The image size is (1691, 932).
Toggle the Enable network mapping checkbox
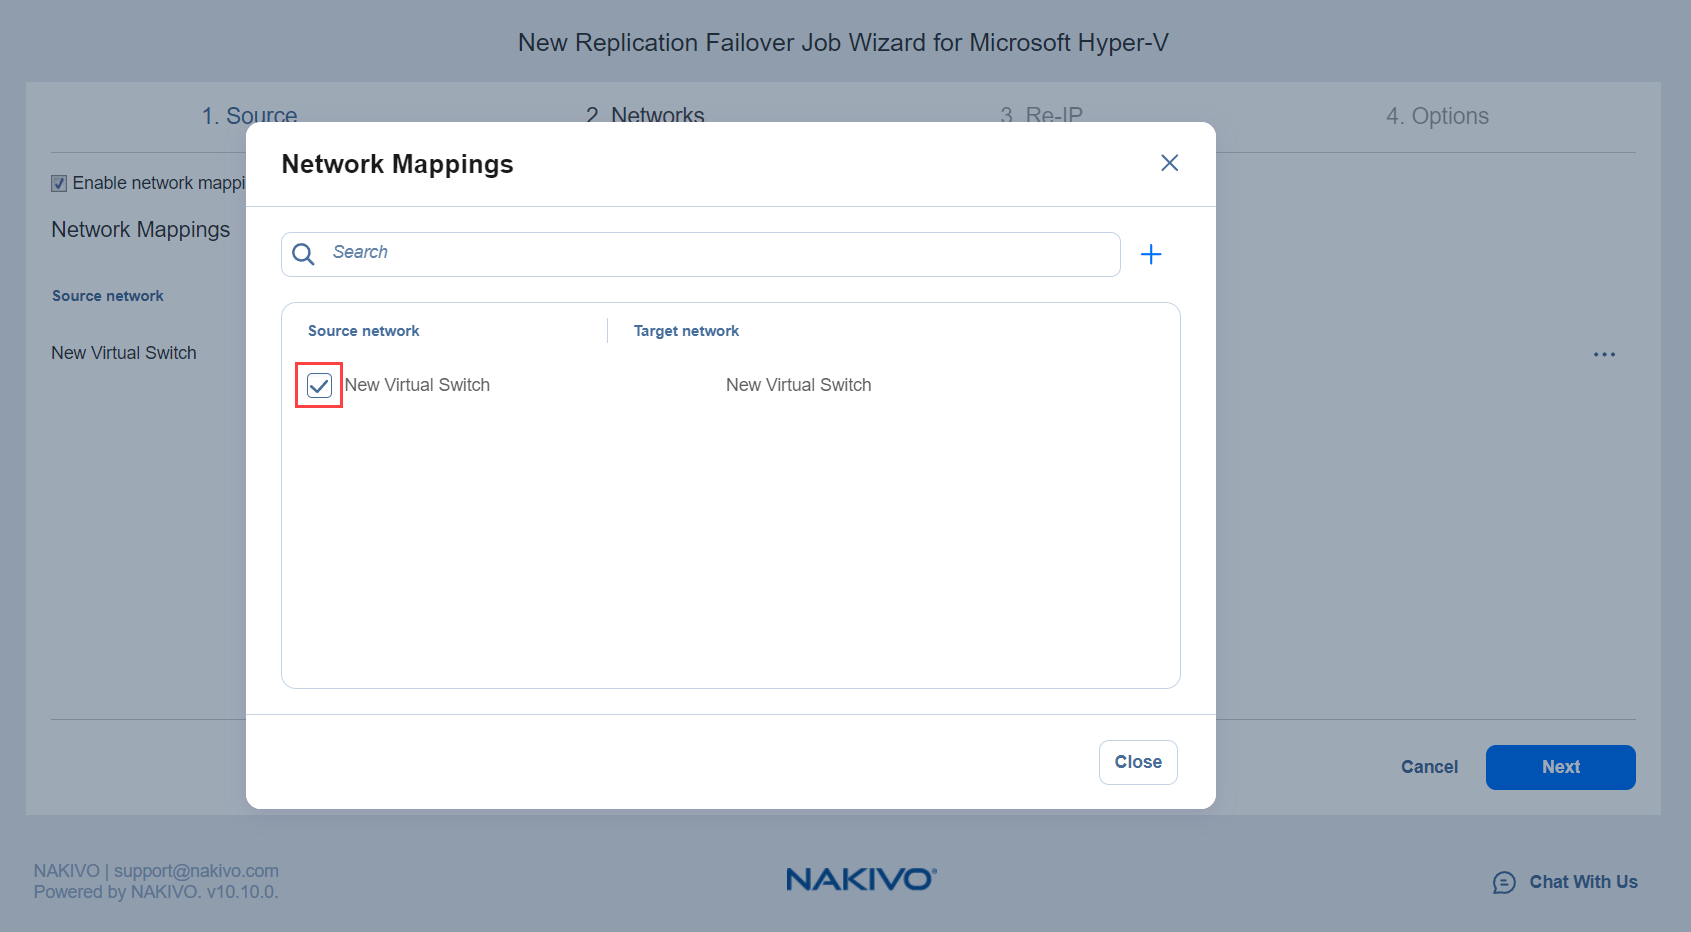59,183
